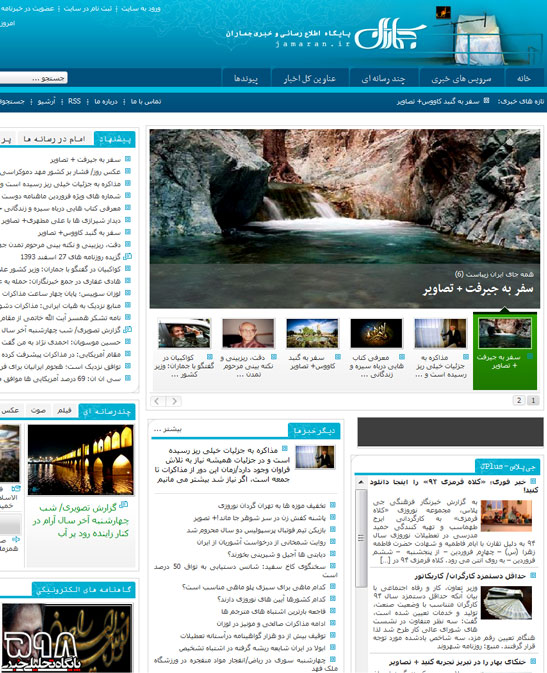Open the خانه home menu item
Viewport: 547px width, 673px height.
click(524, 78)
